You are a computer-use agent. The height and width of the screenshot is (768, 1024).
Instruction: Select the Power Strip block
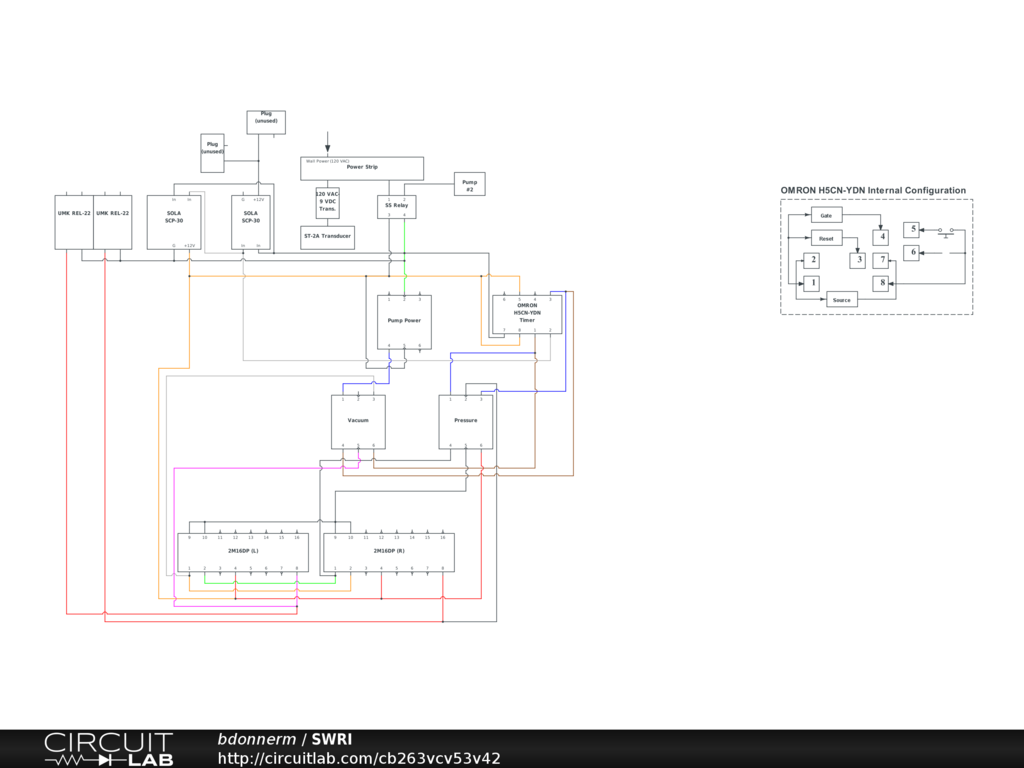362,168
